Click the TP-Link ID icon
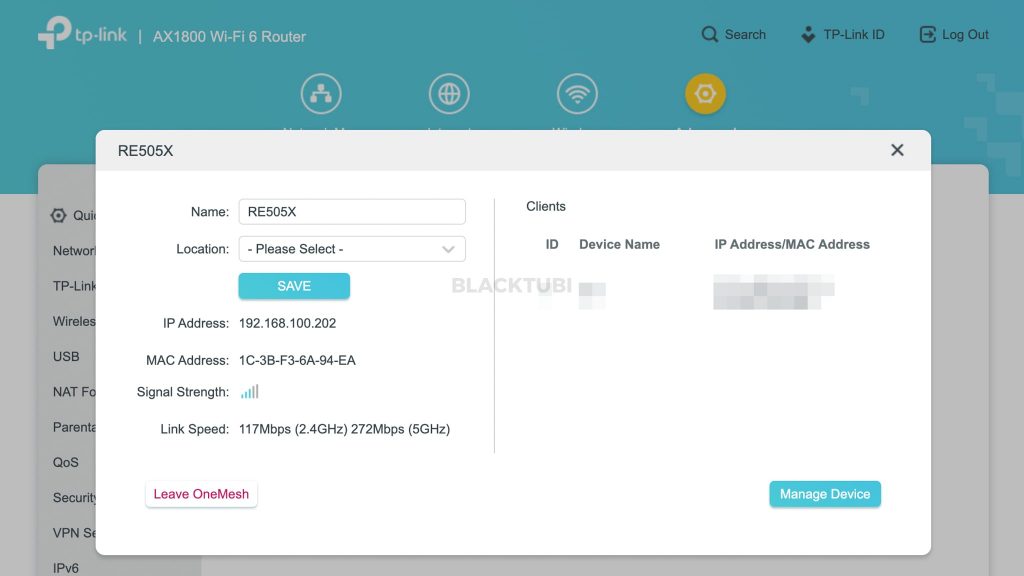 click(x=808, y=34)
